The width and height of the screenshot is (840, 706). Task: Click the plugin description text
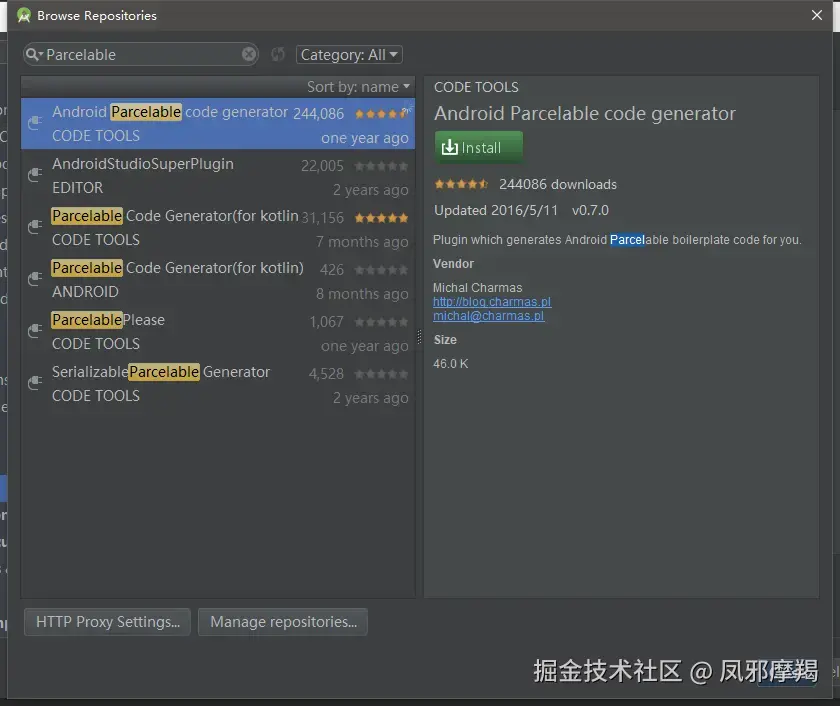pyautogui.click(x=617, y=239)
